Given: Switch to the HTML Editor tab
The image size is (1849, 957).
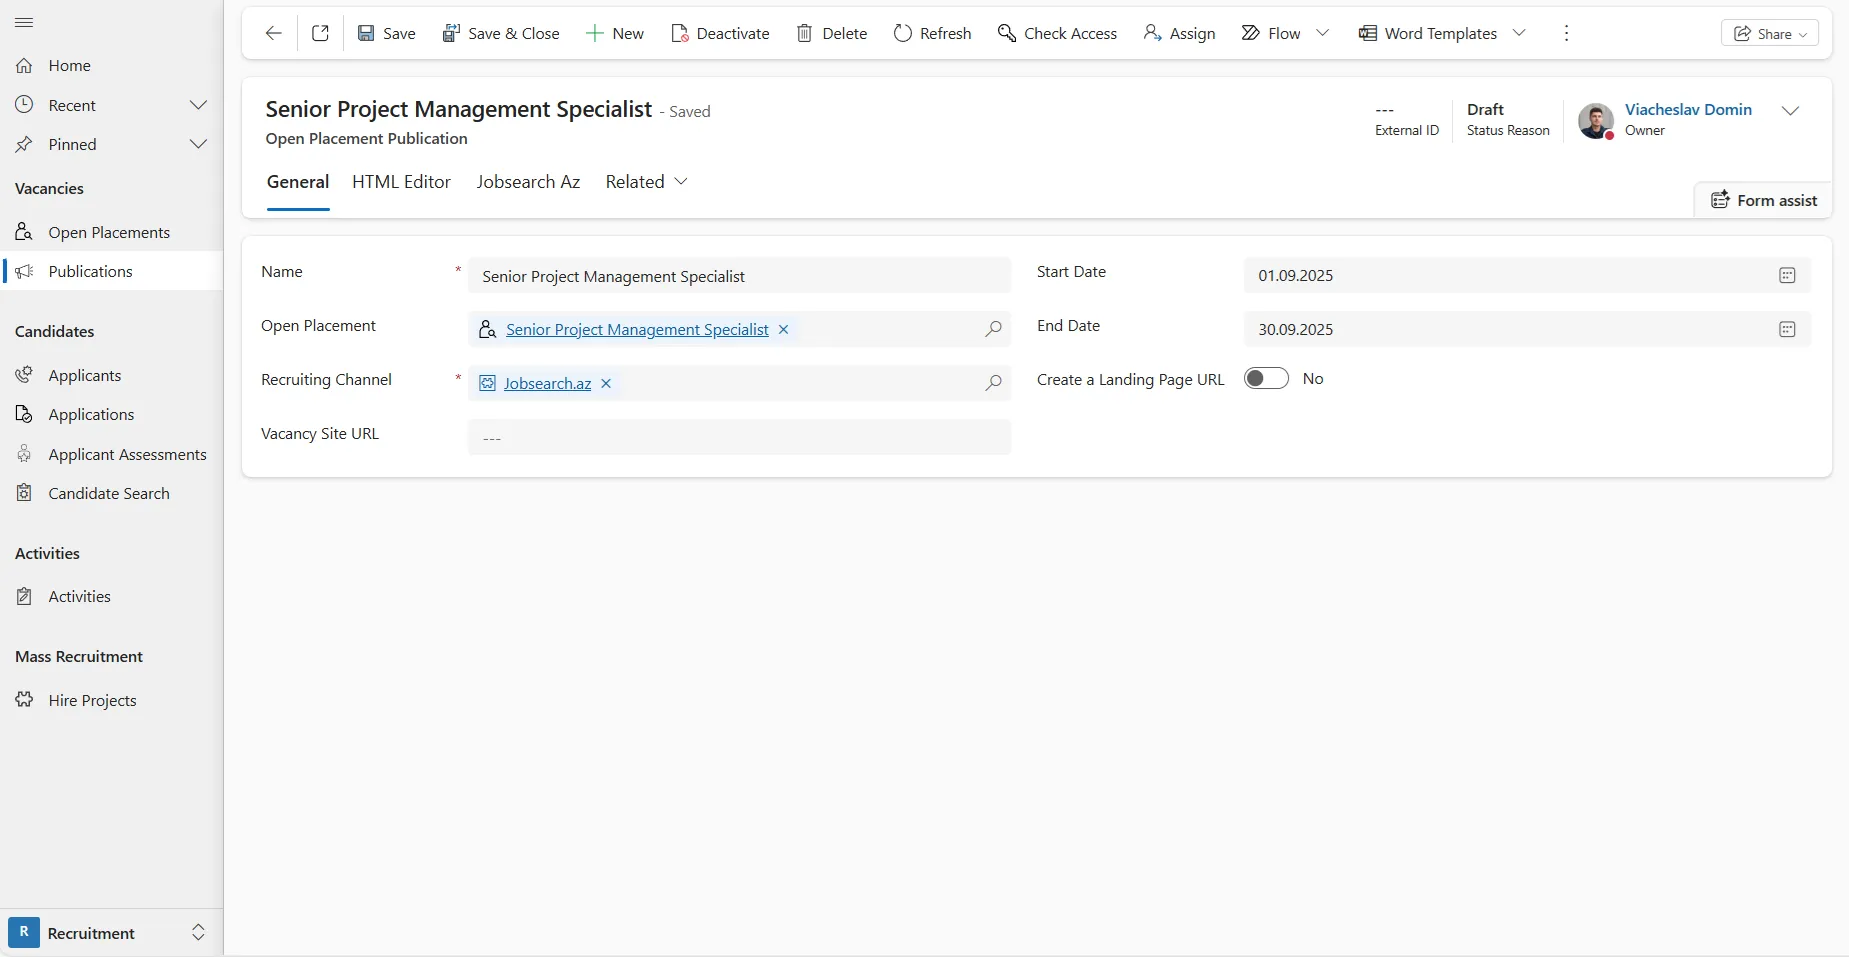Looking at the screenshot, I should [x=401, y=182].
